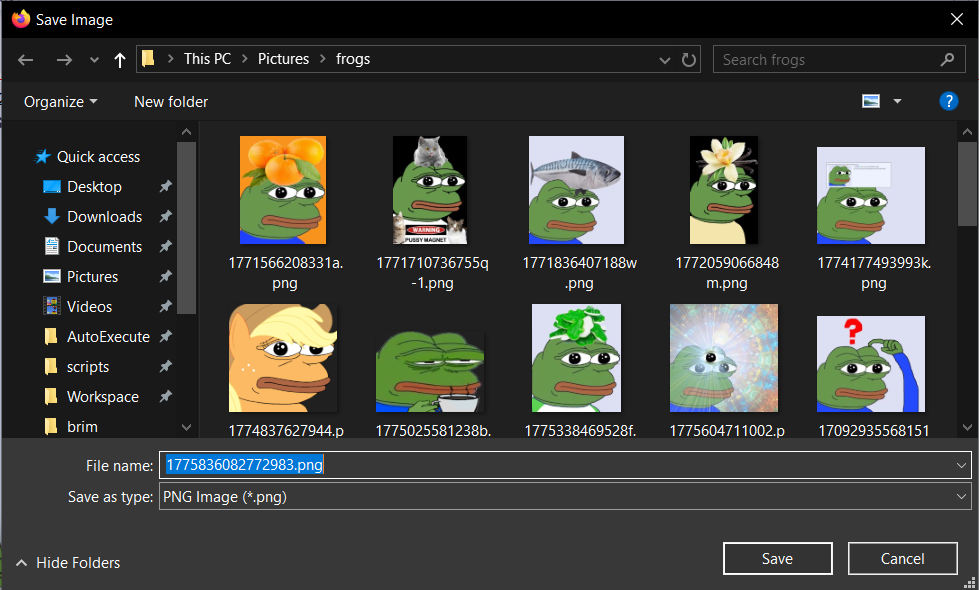Open the view options dropdown arrow
The width and height of the screenshot is (979, 590).
(x=897, y=101)
